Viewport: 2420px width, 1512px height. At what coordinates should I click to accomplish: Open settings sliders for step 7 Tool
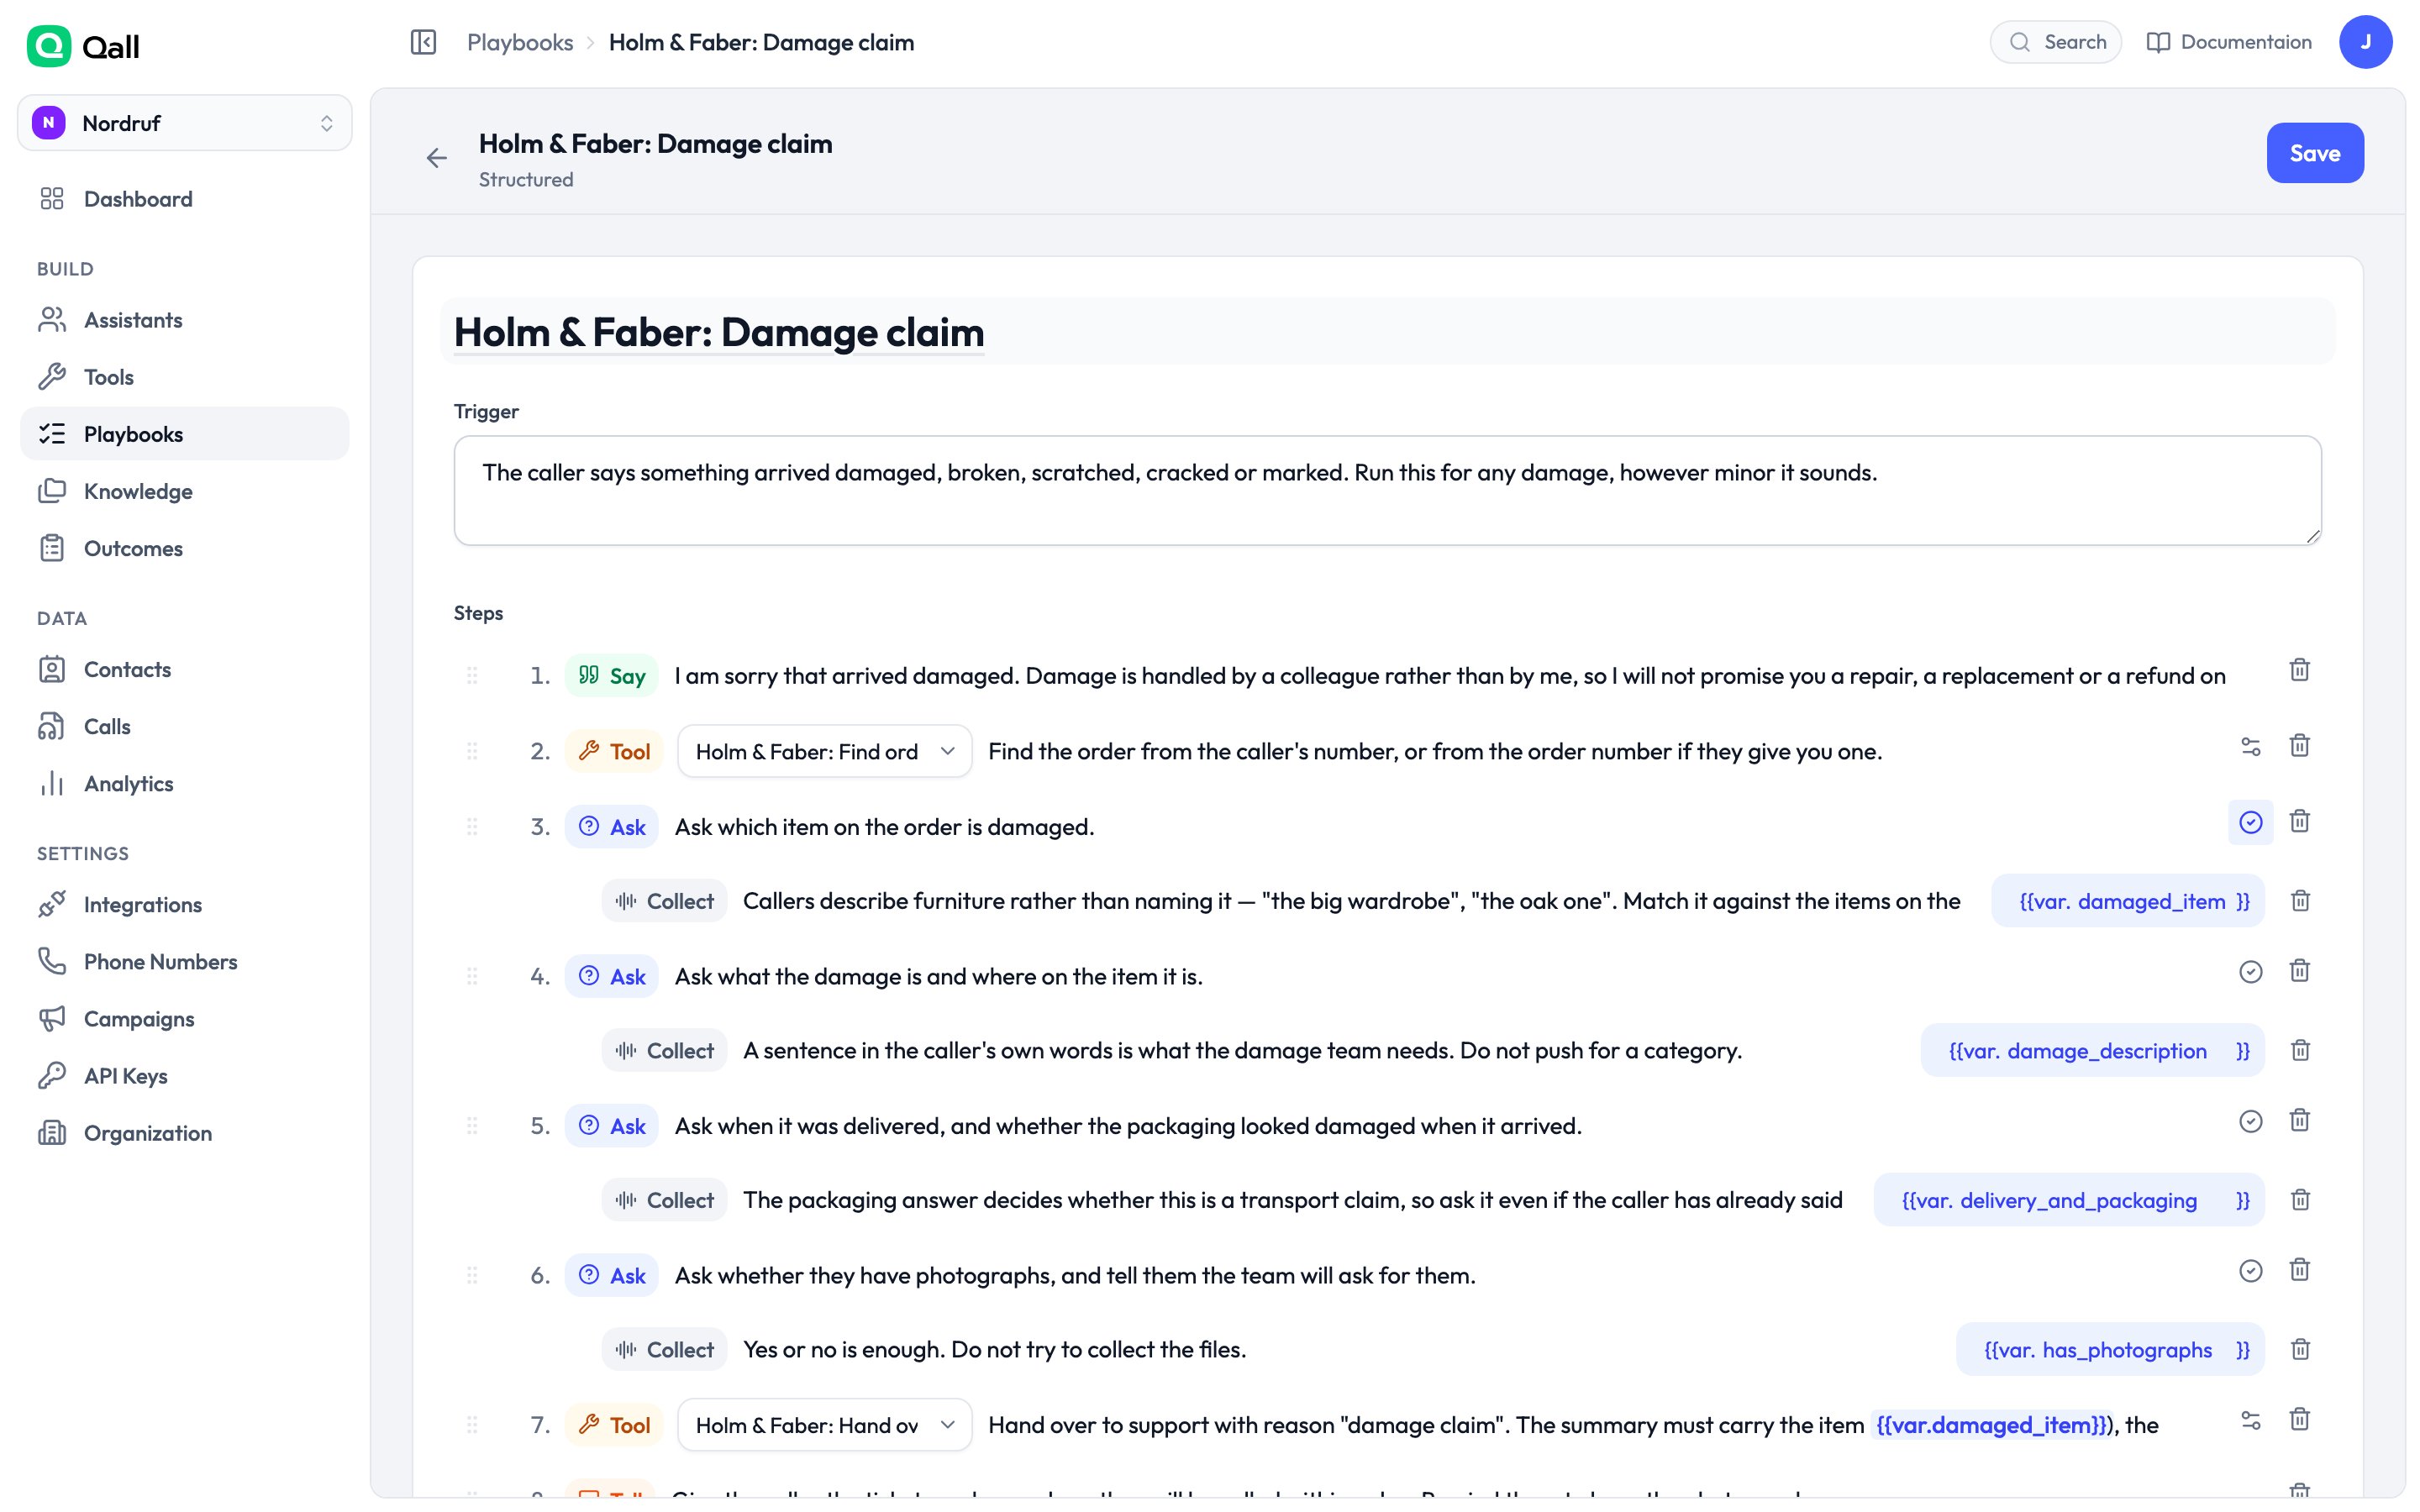click(2250, 1420)
